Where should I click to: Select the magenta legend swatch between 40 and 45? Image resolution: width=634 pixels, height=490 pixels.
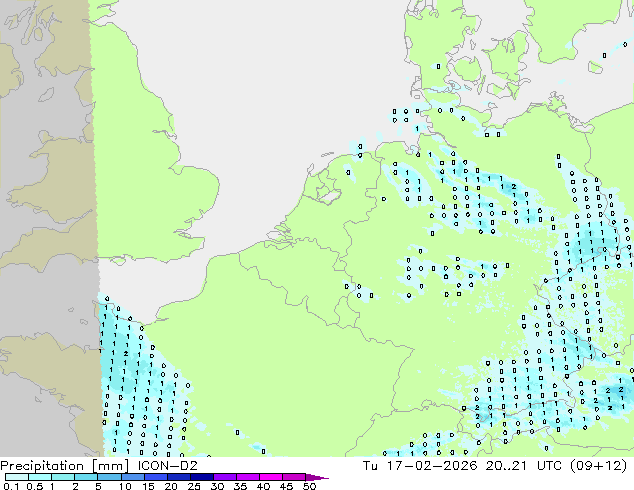(x=271, y=477)
